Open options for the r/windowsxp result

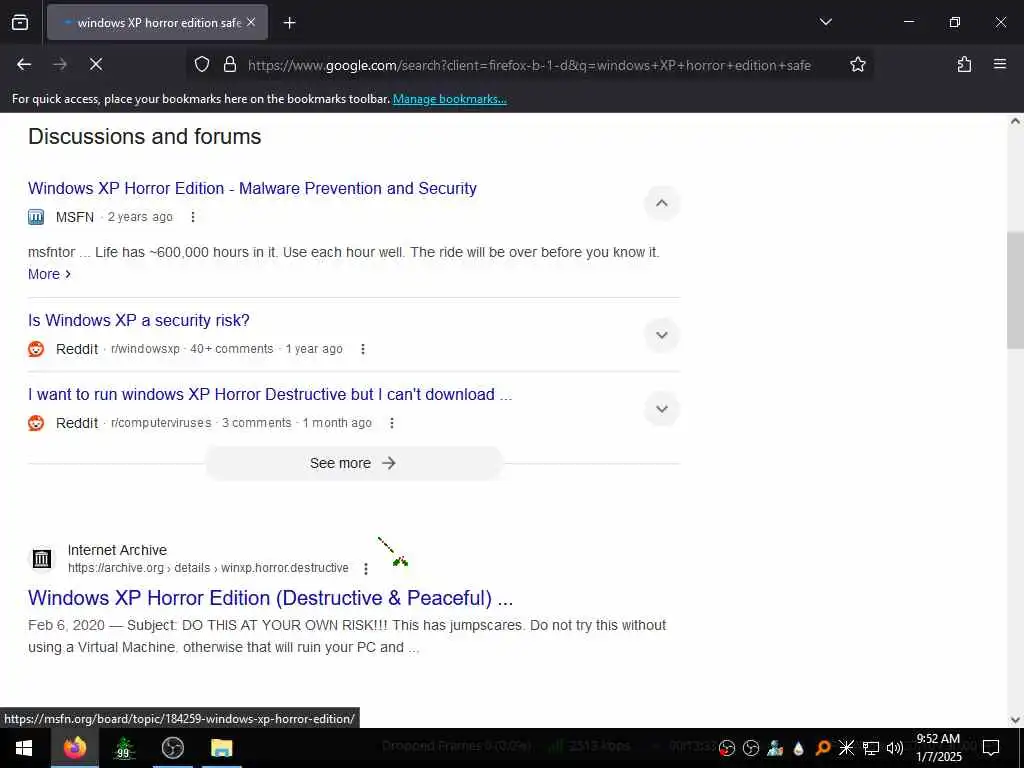point(362,349)
